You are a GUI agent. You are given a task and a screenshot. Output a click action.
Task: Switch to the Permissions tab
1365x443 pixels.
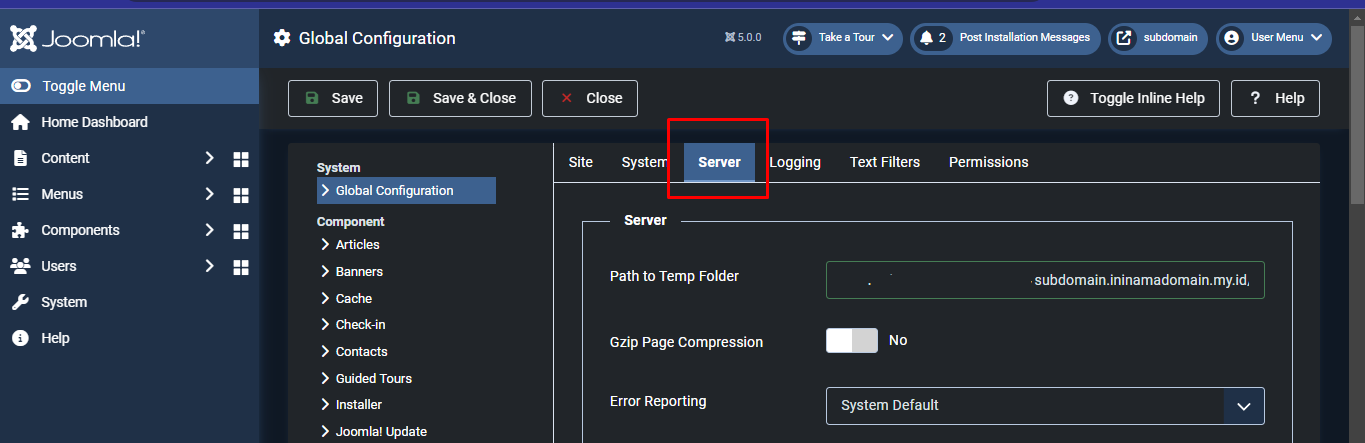tap(988, 162)
